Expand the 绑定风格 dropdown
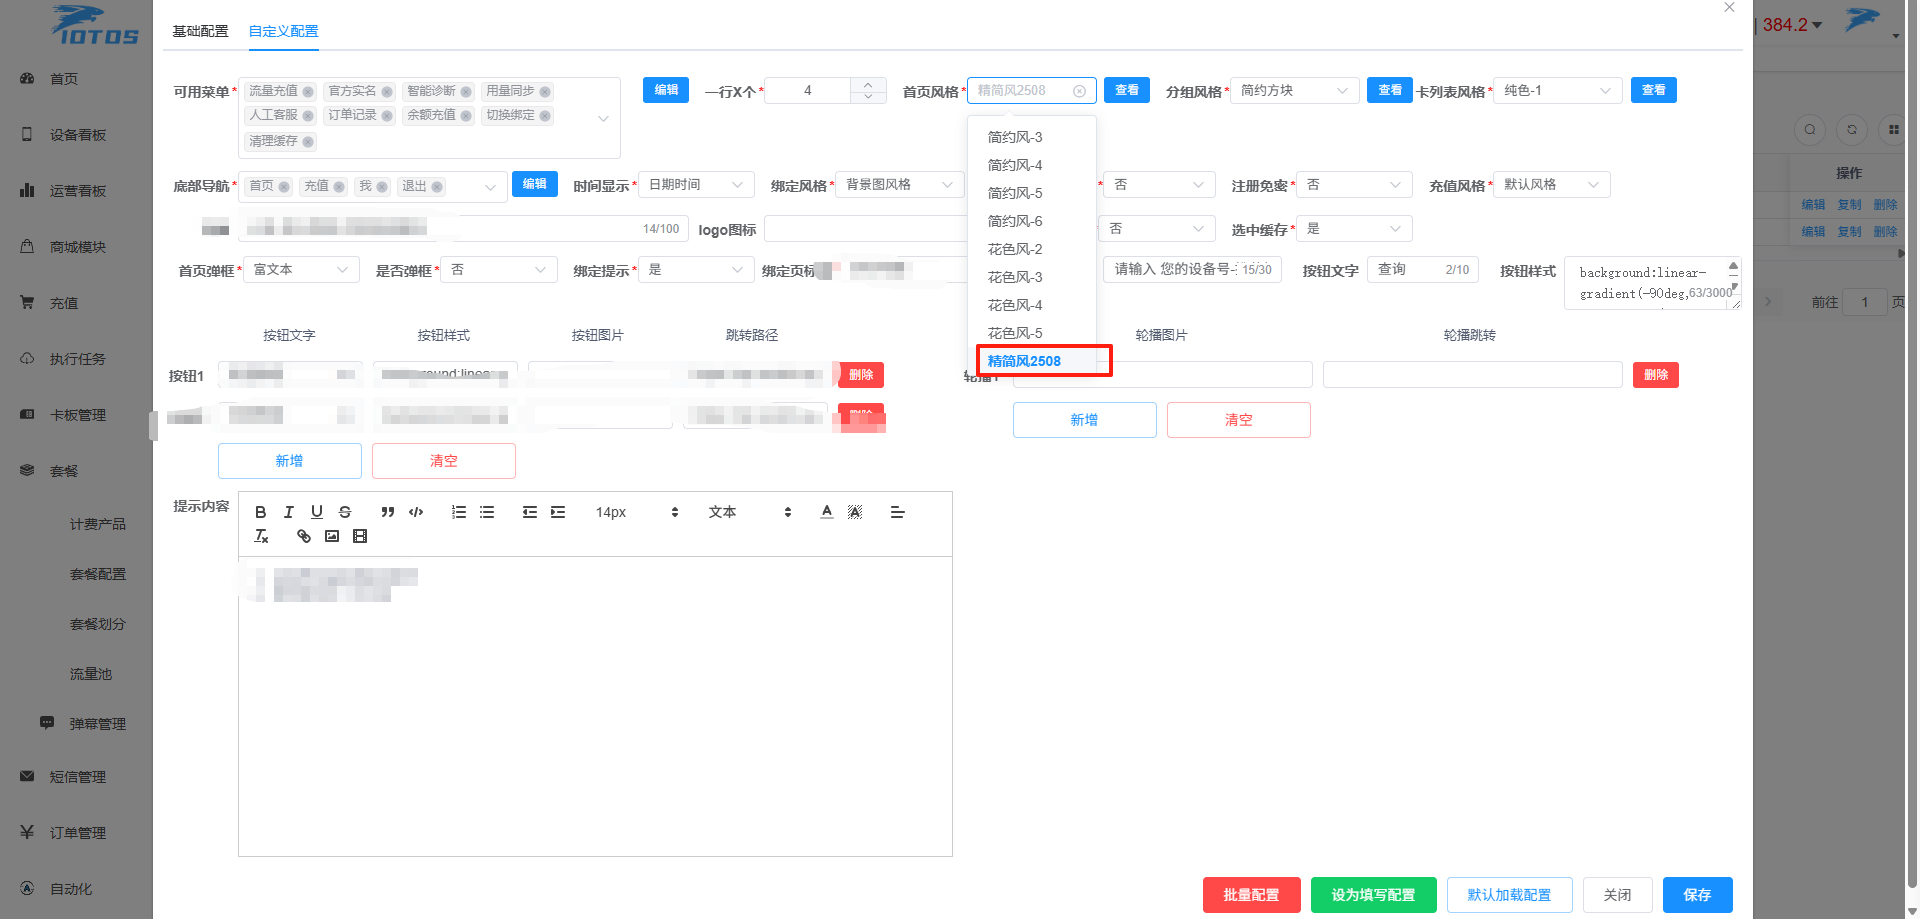This screenshot has width=1920, height=919. coord(900,185)
